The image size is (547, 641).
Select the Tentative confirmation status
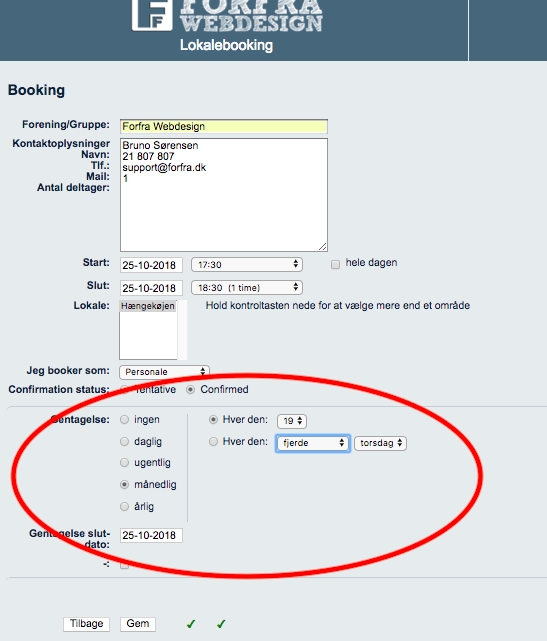point(125,389)
